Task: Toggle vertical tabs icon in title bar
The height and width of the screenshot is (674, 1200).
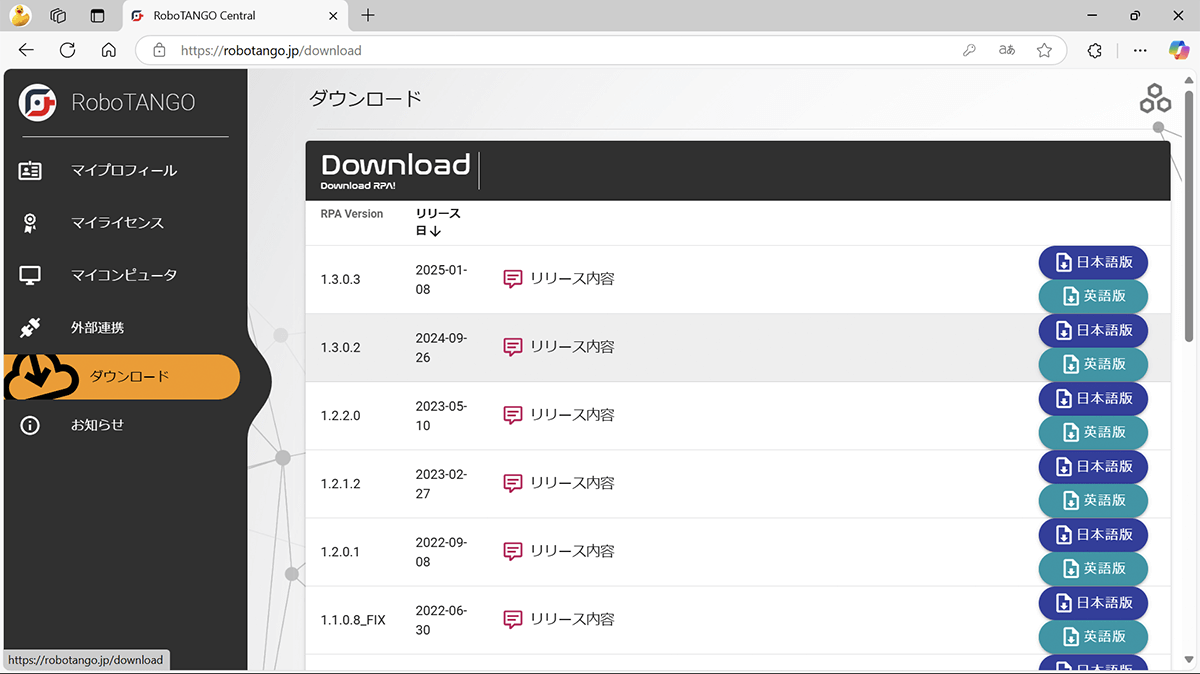Action: [97, 16]
